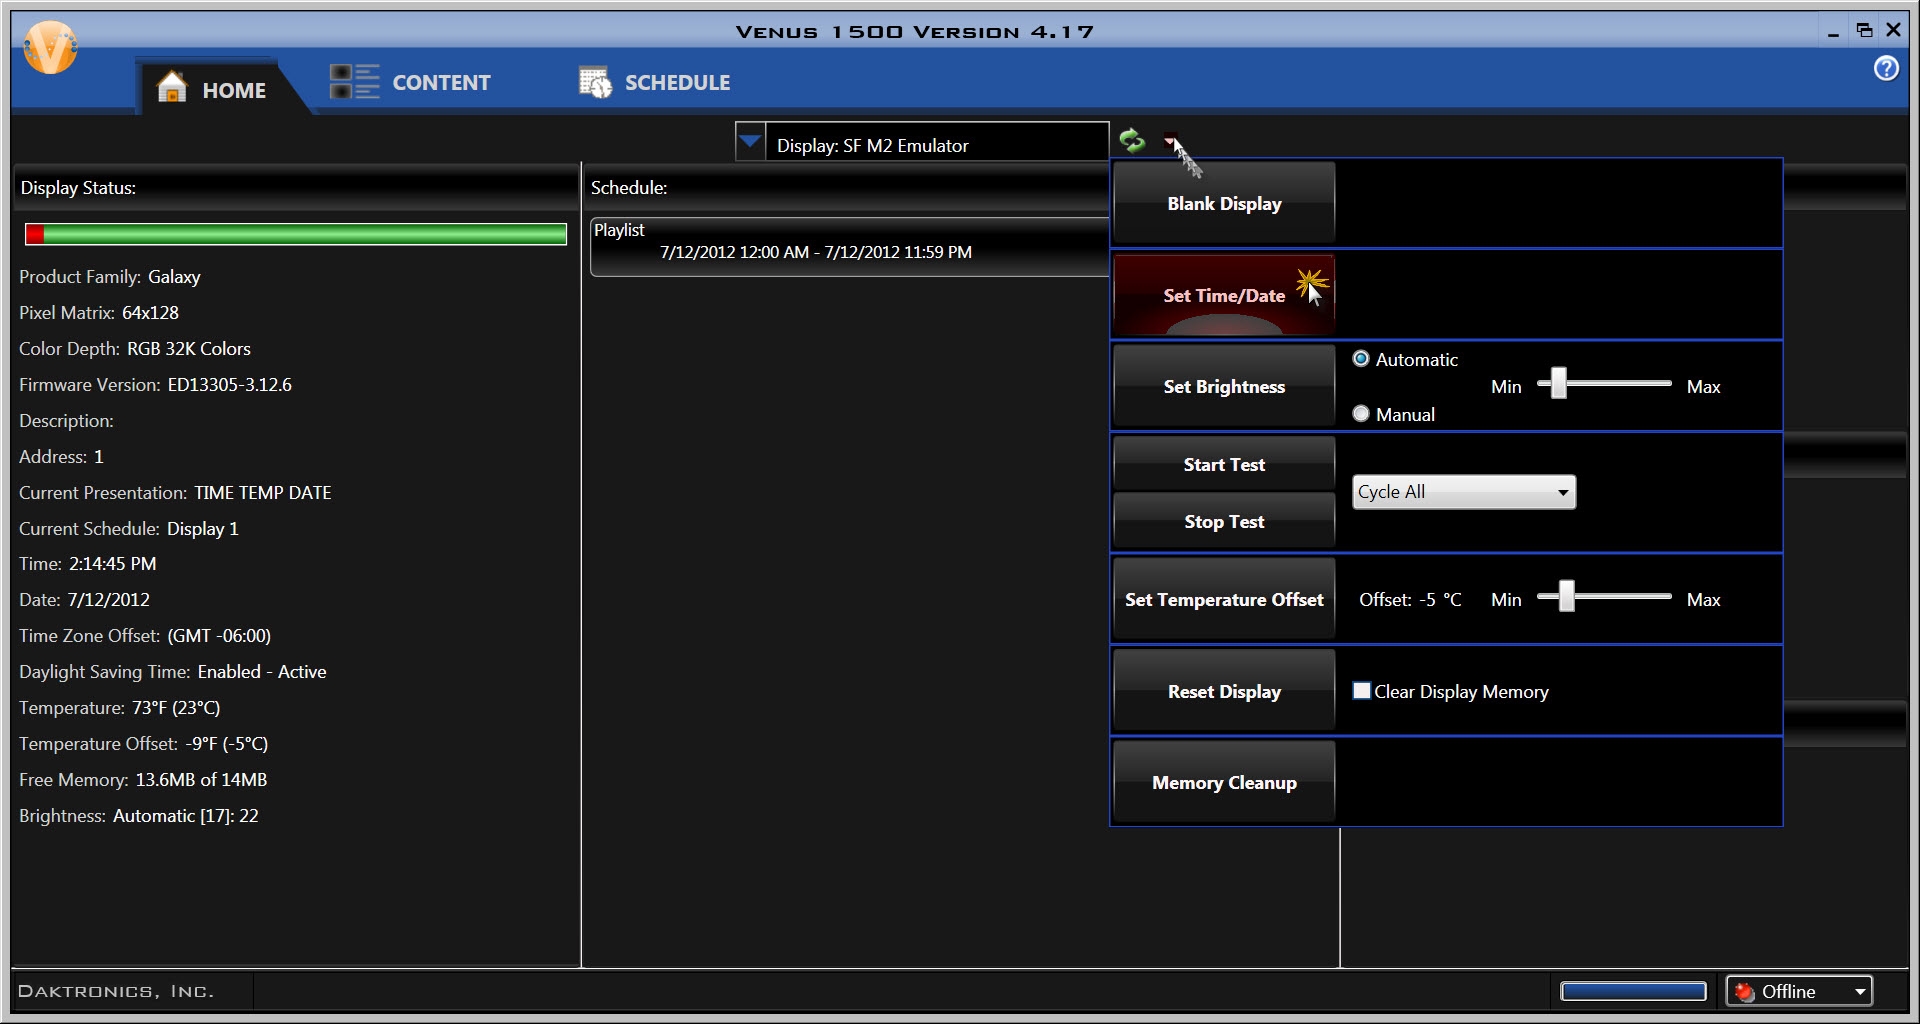Open the Cycle All test pattern dropdown
This screenshot has width=1920, height=1024.
coord(1562,492)
